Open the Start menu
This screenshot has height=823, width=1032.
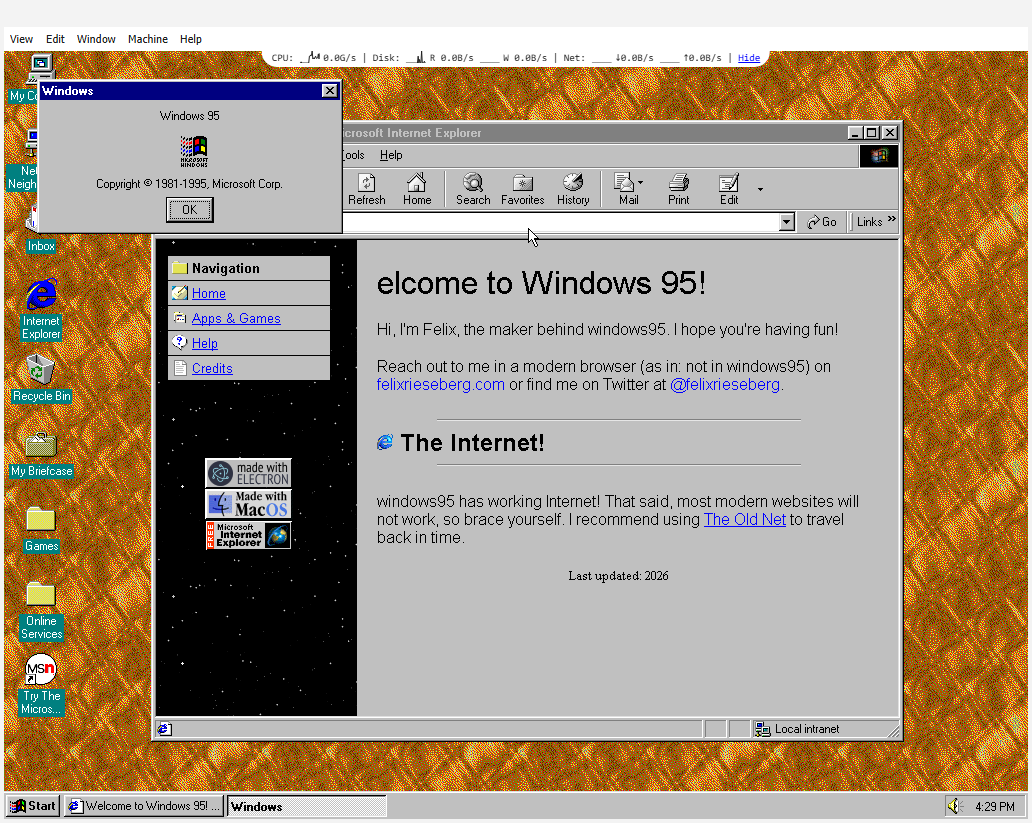tap(33, 806)
